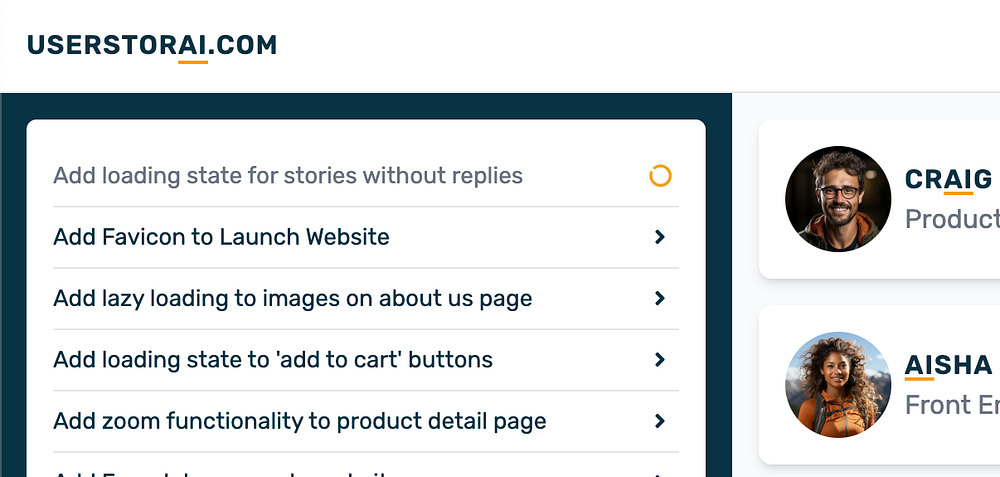Click Aisha's avatar picture
This screenshot has height=477, width=1000.
click(x=838, y=385)
